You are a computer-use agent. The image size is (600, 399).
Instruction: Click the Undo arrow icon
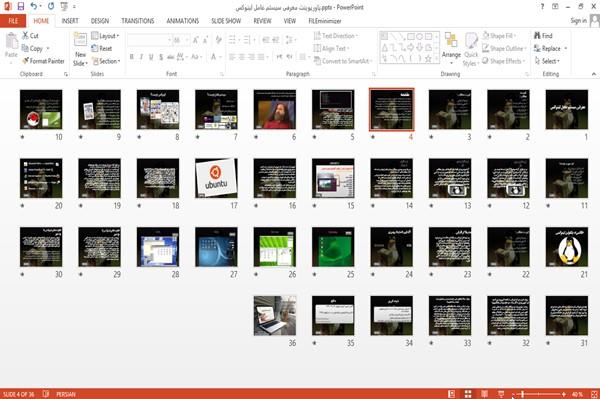tap(34, 6)
